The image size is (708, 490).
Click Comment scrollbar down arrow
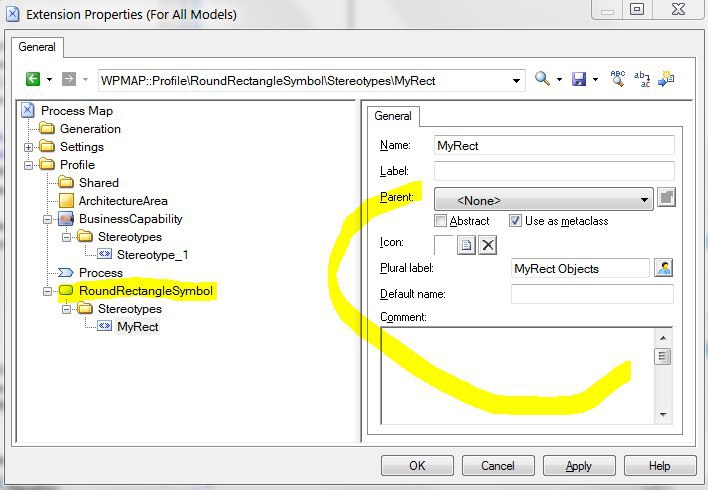663,415
